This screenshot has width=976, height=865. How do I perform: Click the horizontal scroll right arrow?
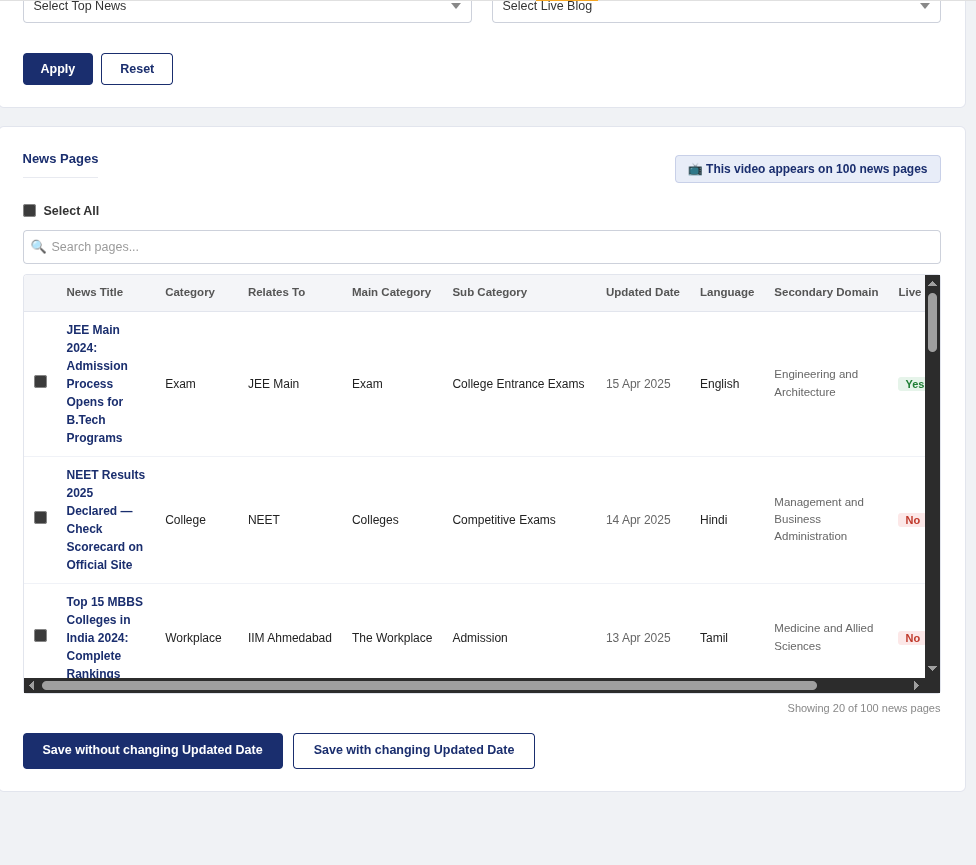[x=916, y=685]
